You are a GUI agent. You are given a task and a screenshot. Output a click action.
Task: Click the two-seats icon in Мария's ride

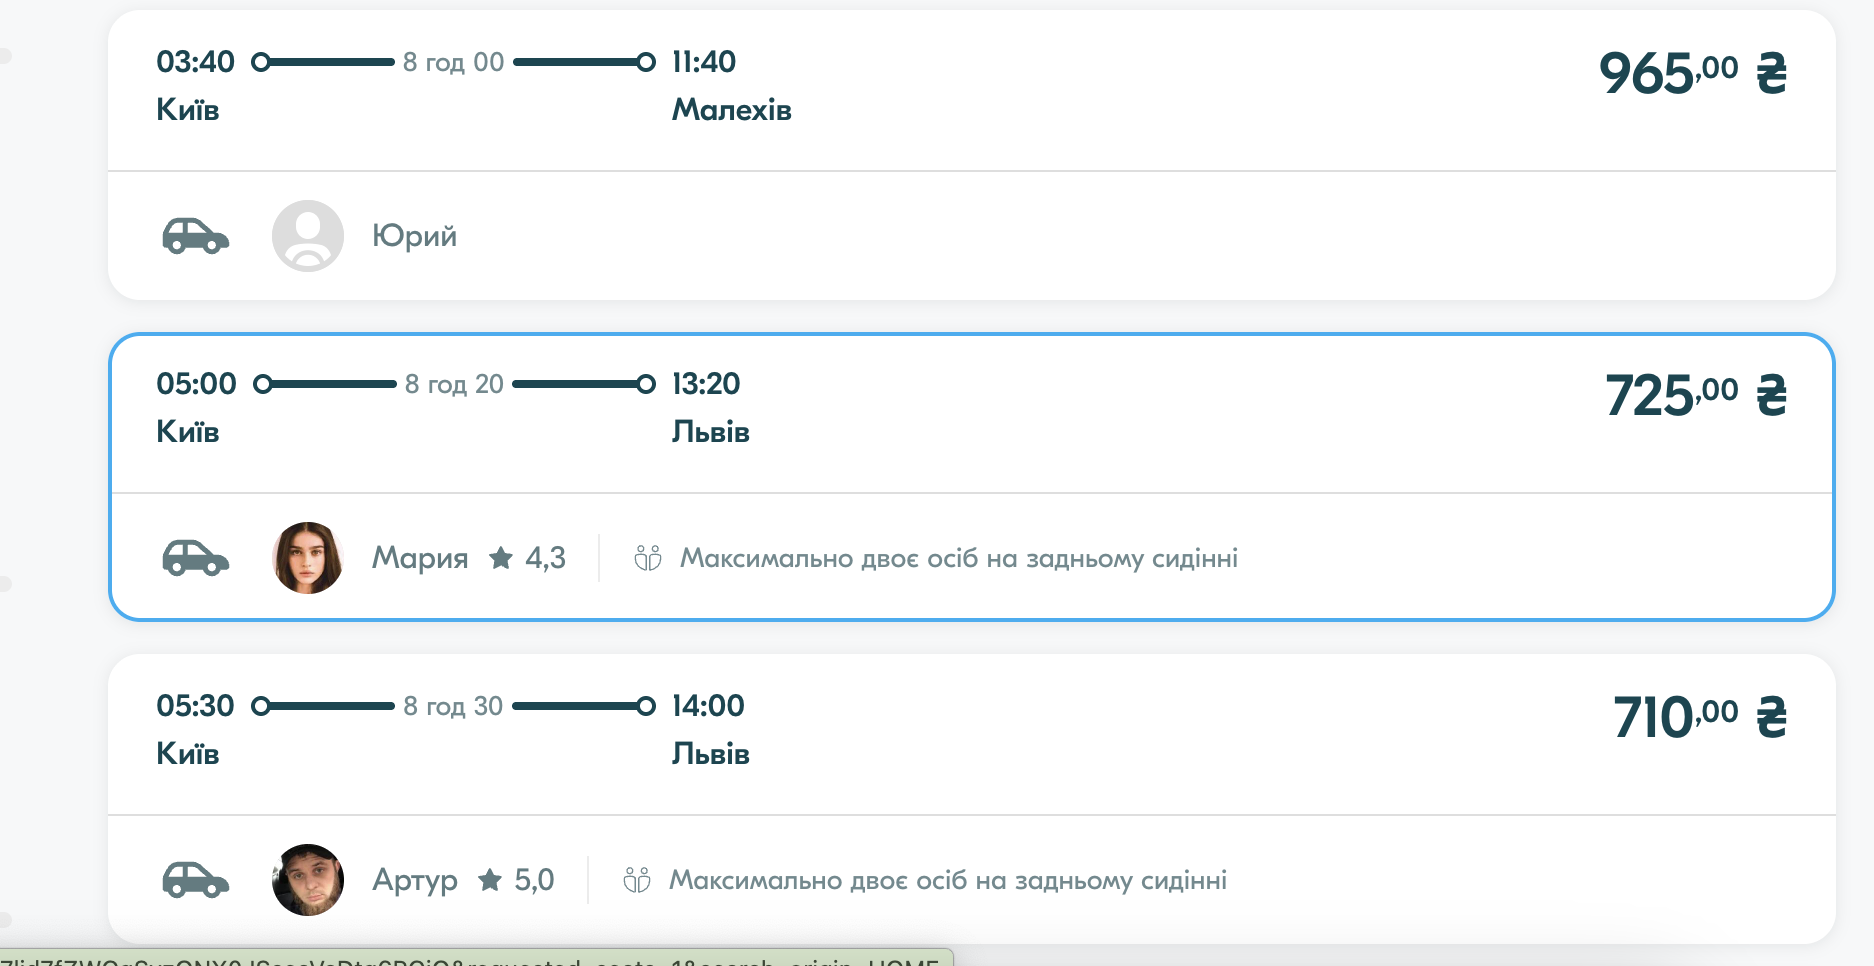tap(648, 558)
